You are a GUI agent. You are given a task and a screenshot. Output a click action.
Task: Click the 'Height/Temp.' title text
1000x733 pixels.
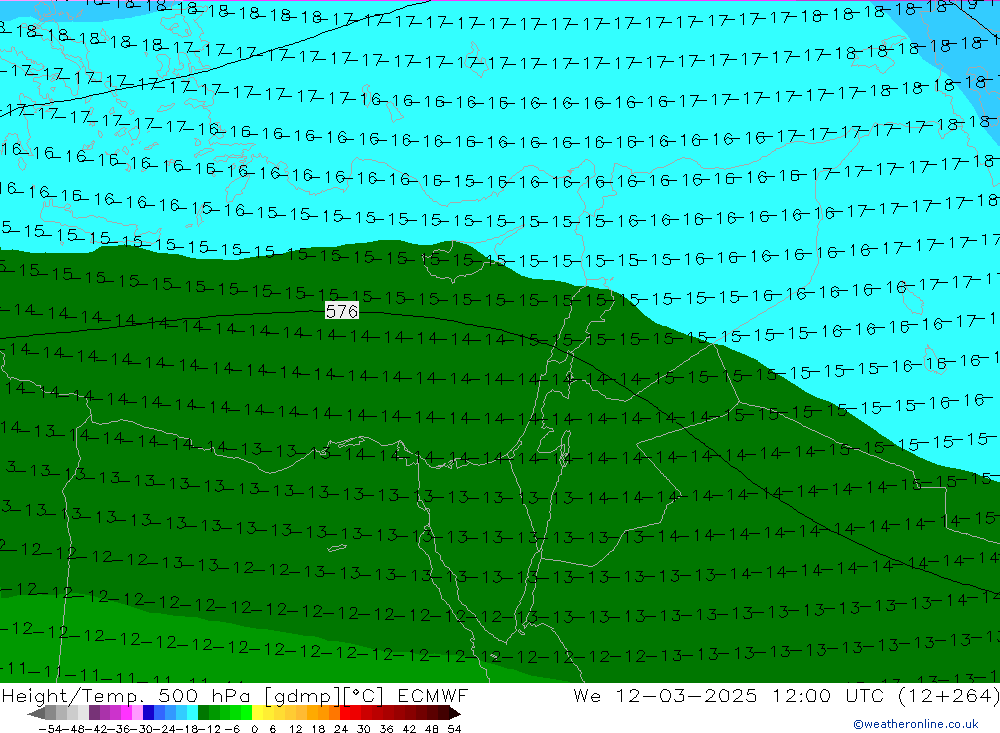click(73, 696)
